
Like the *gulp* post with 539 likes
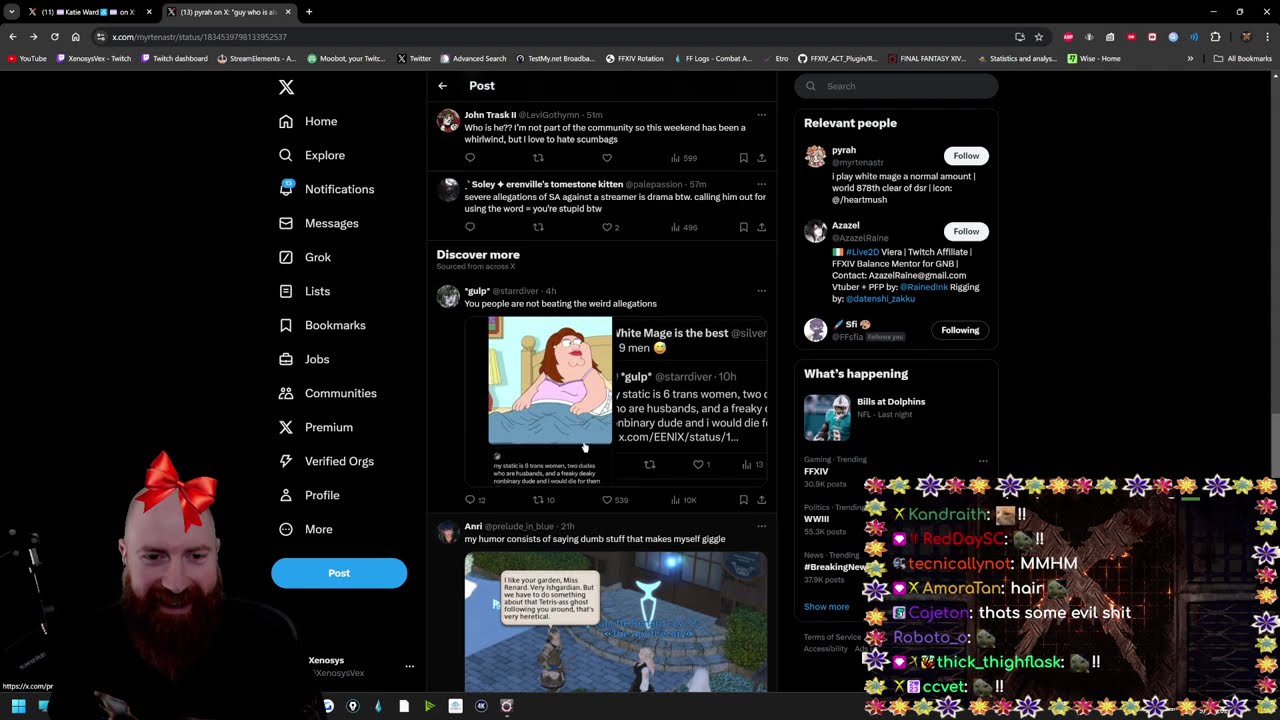614,500
